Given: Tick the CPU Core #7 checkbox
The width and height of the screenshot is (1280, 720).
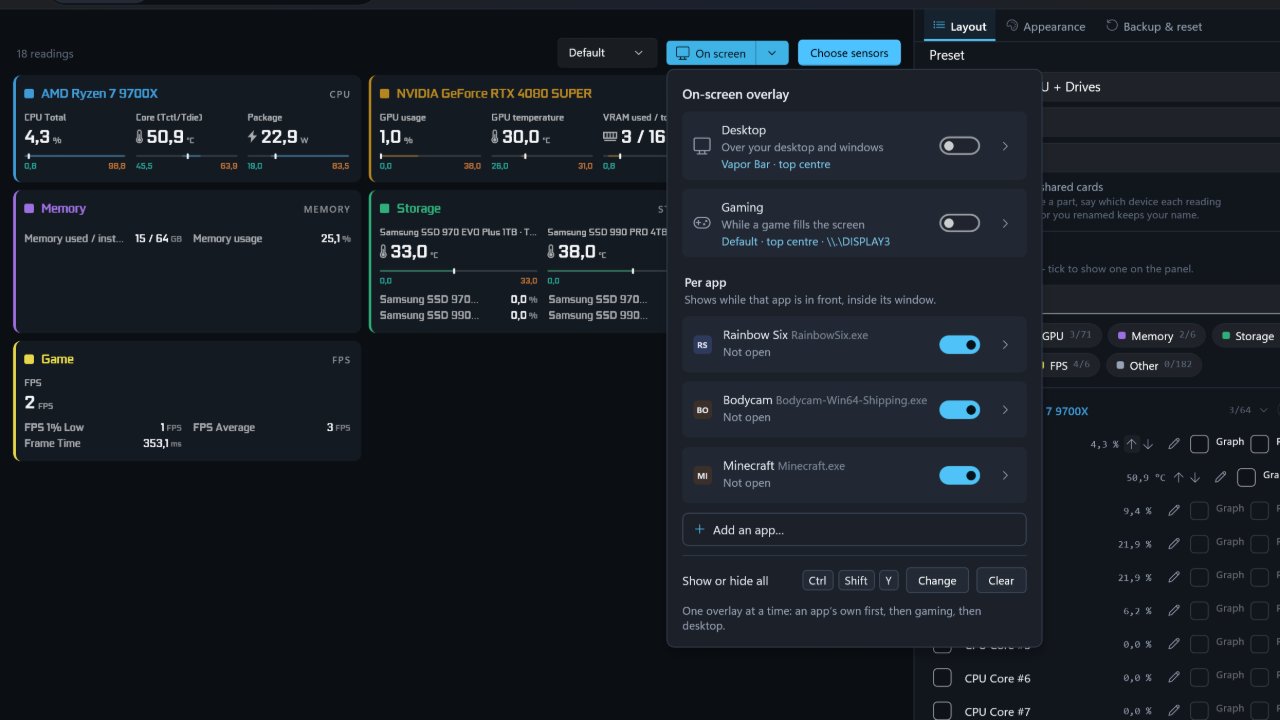Looking at the screenshot, I should coord(942,711).
